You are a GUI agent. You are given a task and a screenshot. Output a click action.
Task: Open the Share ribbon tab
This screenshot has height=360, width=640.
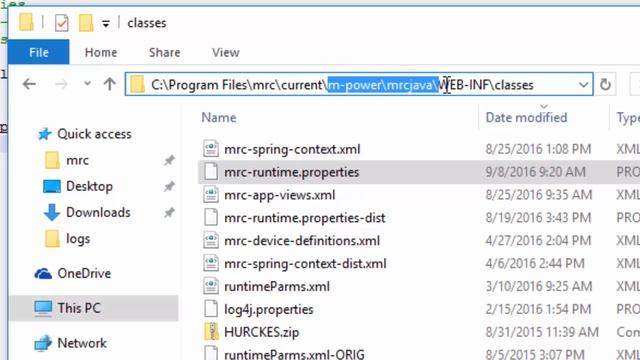[164, 52]
